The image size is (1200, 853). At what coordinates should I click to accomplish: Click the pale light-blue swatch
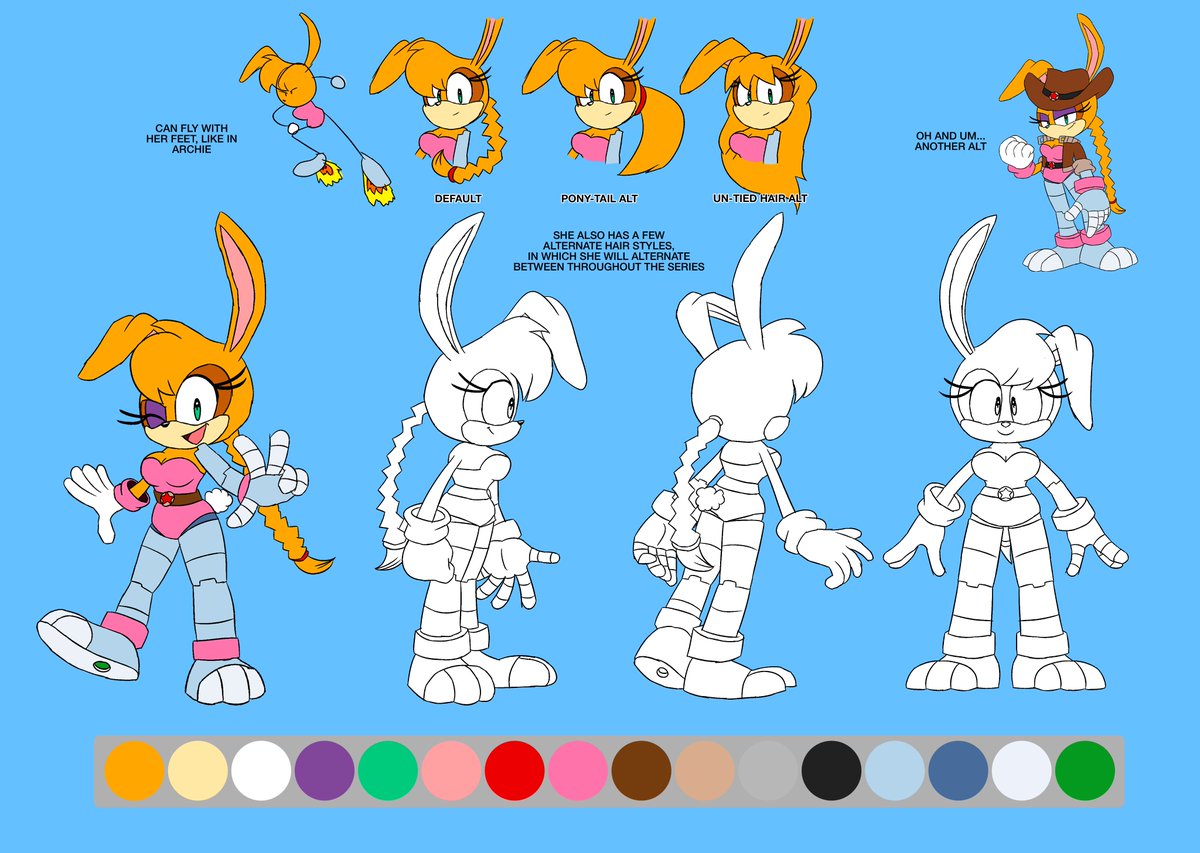[x=895, y=771]
